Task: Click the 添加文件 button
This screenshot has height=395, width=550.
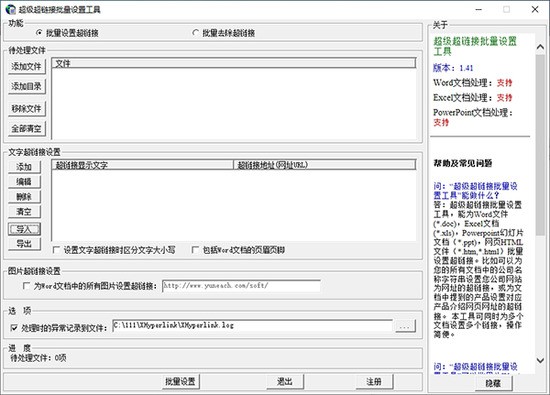Action: pos(27,66)
